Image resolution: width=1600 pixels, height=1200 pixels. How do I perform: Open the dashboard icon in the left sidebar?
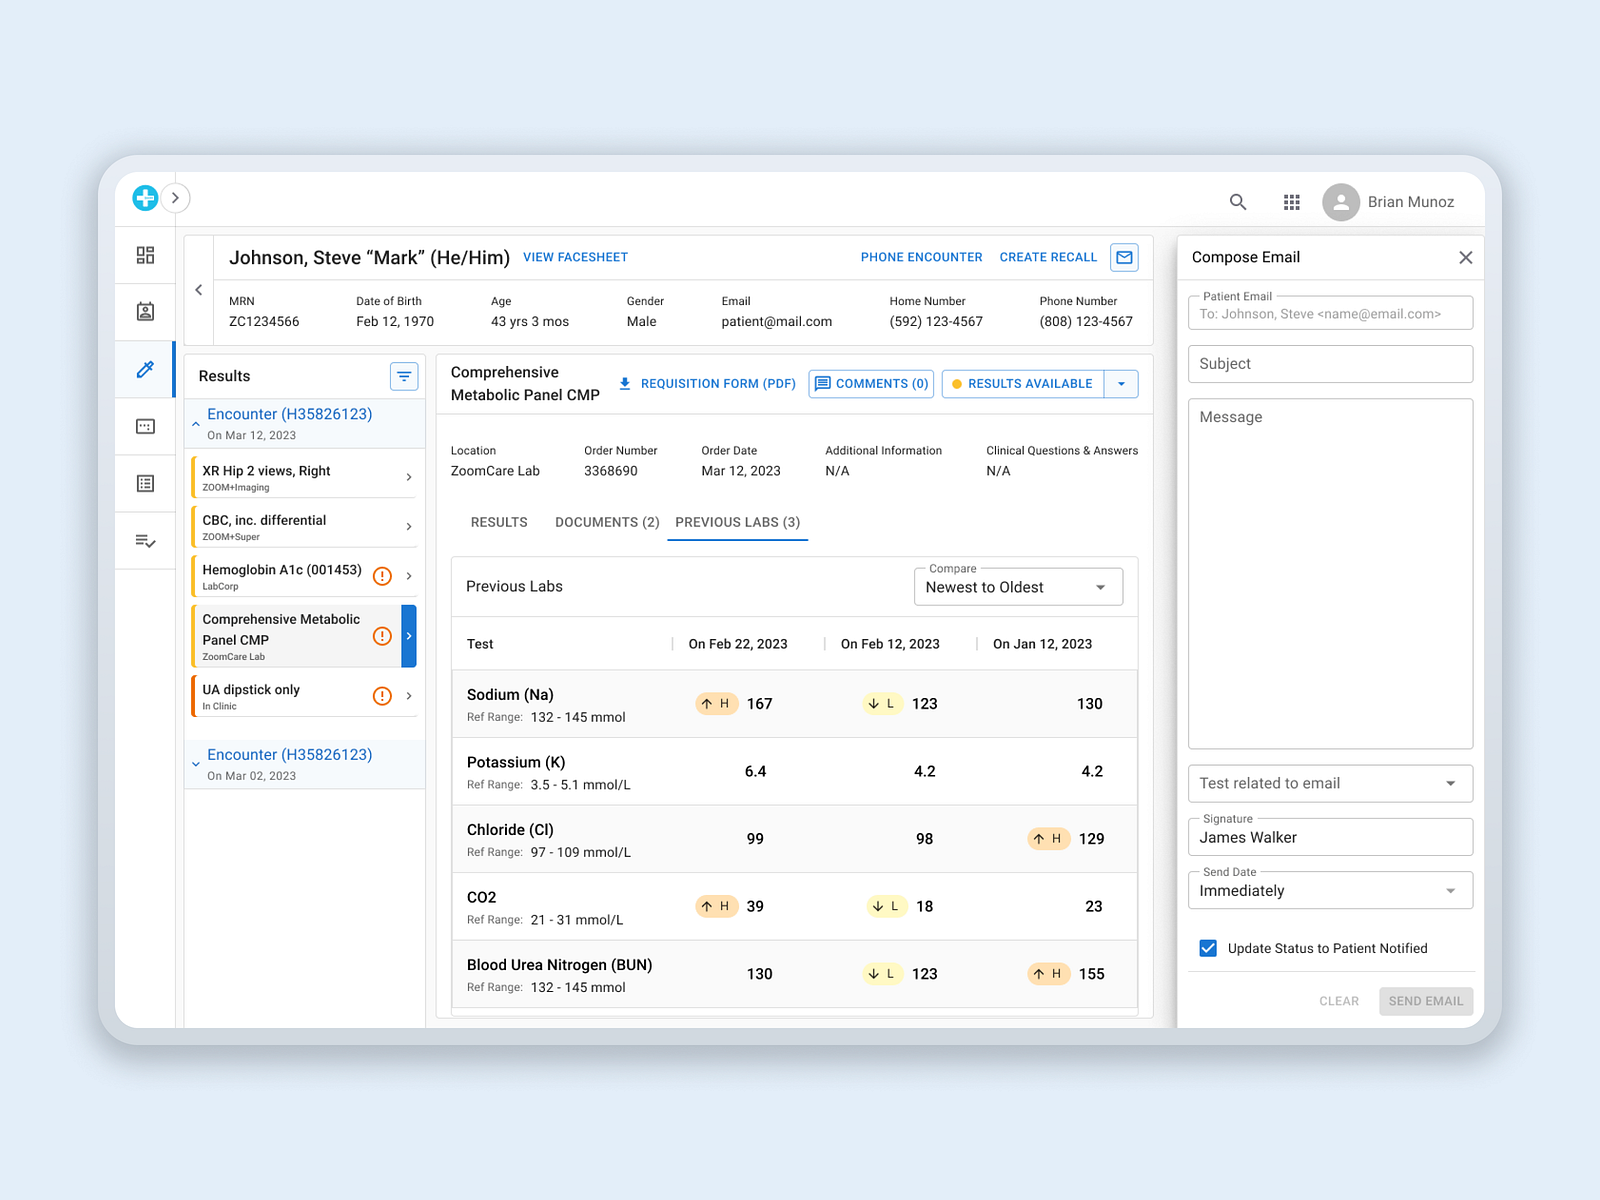[144, 255]
